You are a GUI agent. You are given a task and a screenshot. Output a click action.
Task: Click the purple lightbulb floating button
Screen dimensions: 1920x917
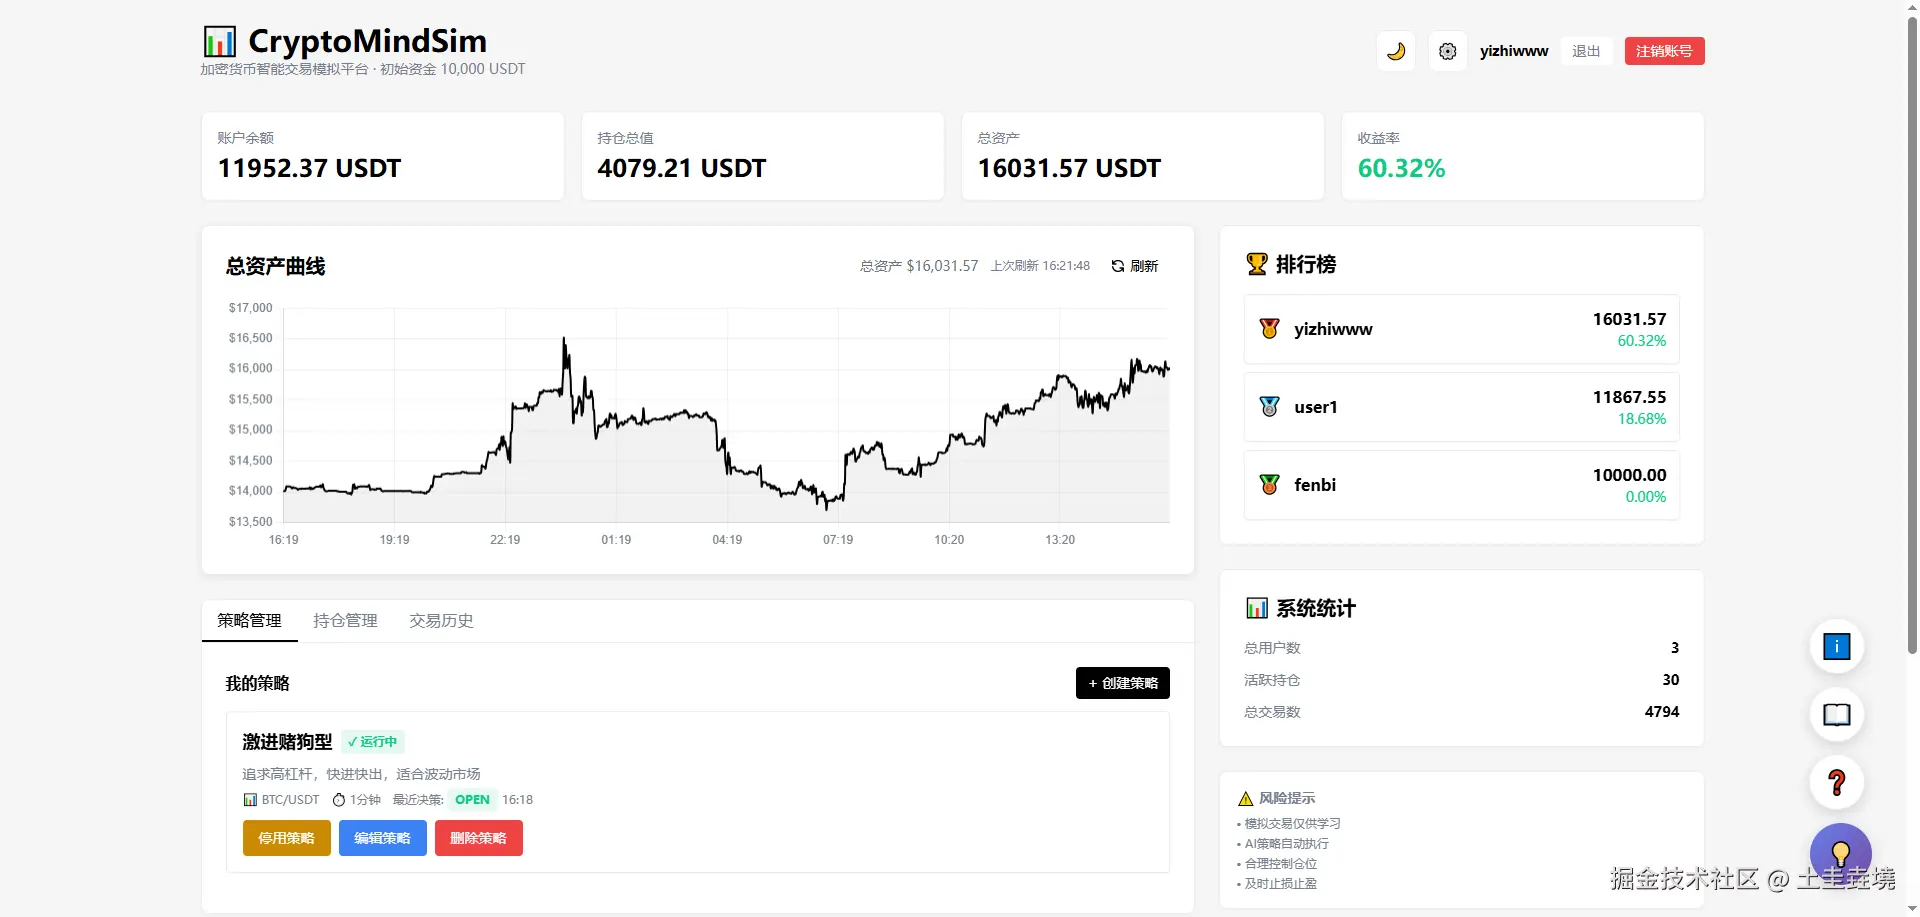(1840, 852)
